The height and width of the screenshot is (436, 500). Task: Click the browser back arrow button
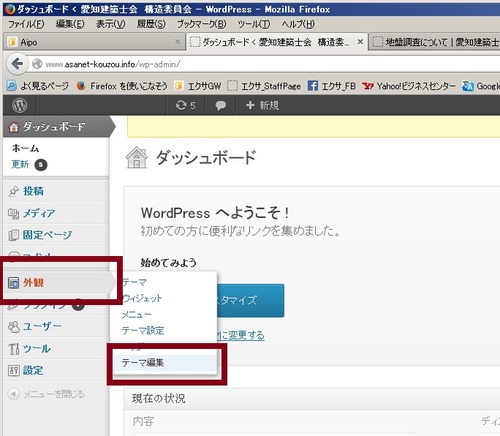[17, 64]
